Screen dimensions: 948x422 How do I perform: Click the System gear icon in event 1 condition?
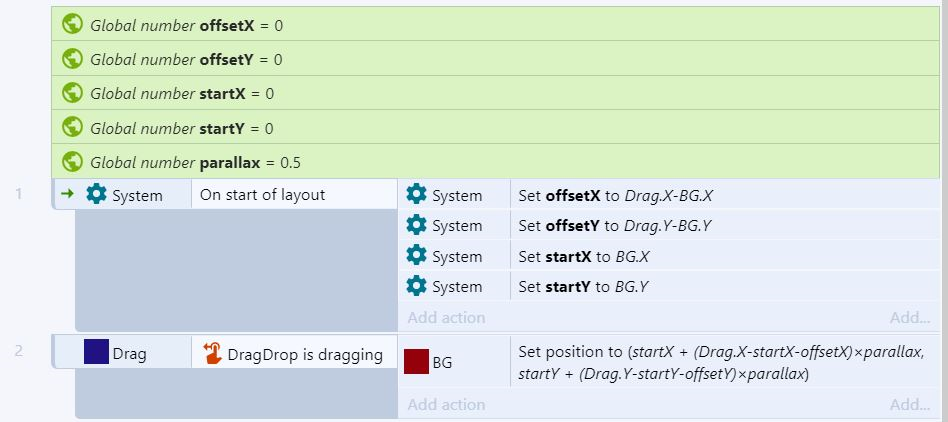point(96,195)
